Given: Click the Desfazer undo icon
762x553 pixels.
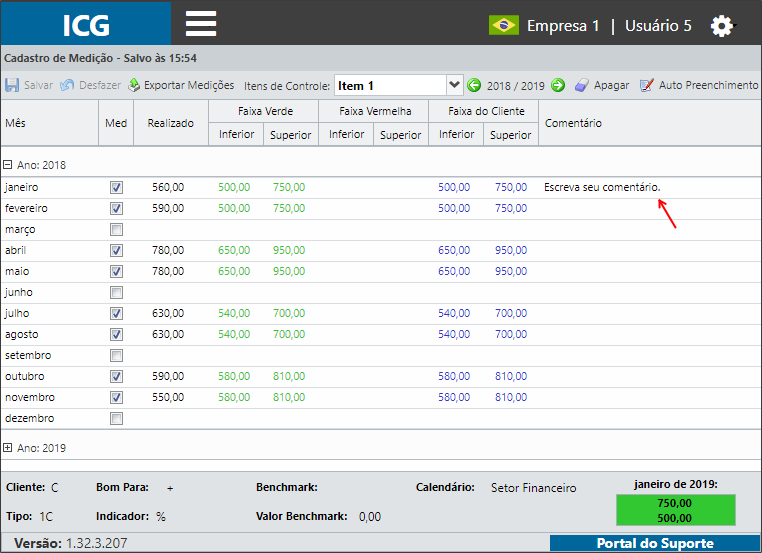Looking at the screenshot, I should click(67, 85).
